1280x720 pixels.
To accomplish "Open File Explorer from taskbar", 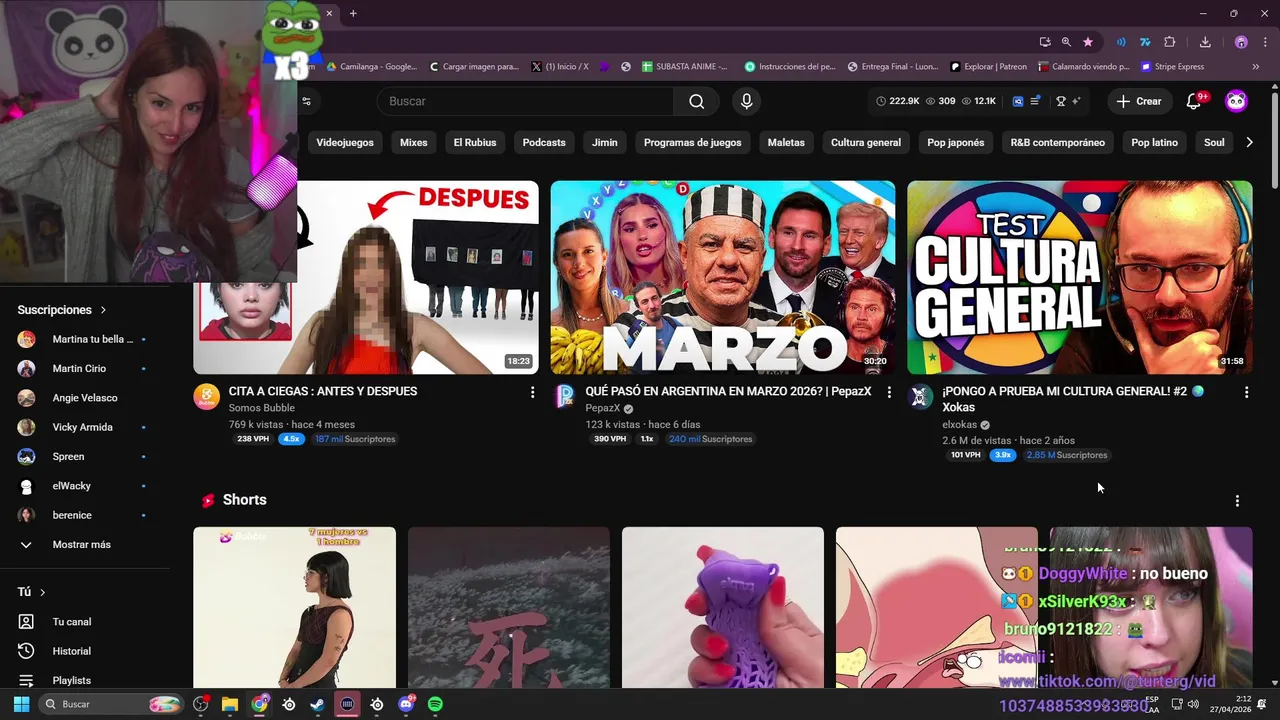I will click(x=229, y=704).
